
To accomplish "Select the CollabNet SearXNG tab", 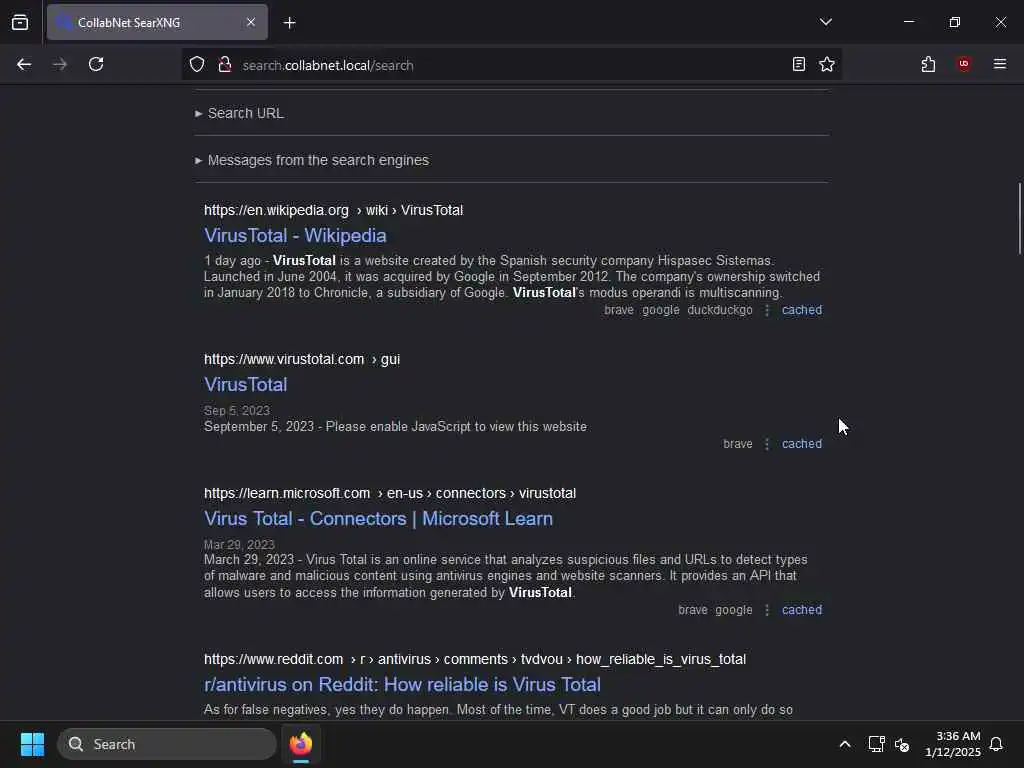I will point(157,22).
